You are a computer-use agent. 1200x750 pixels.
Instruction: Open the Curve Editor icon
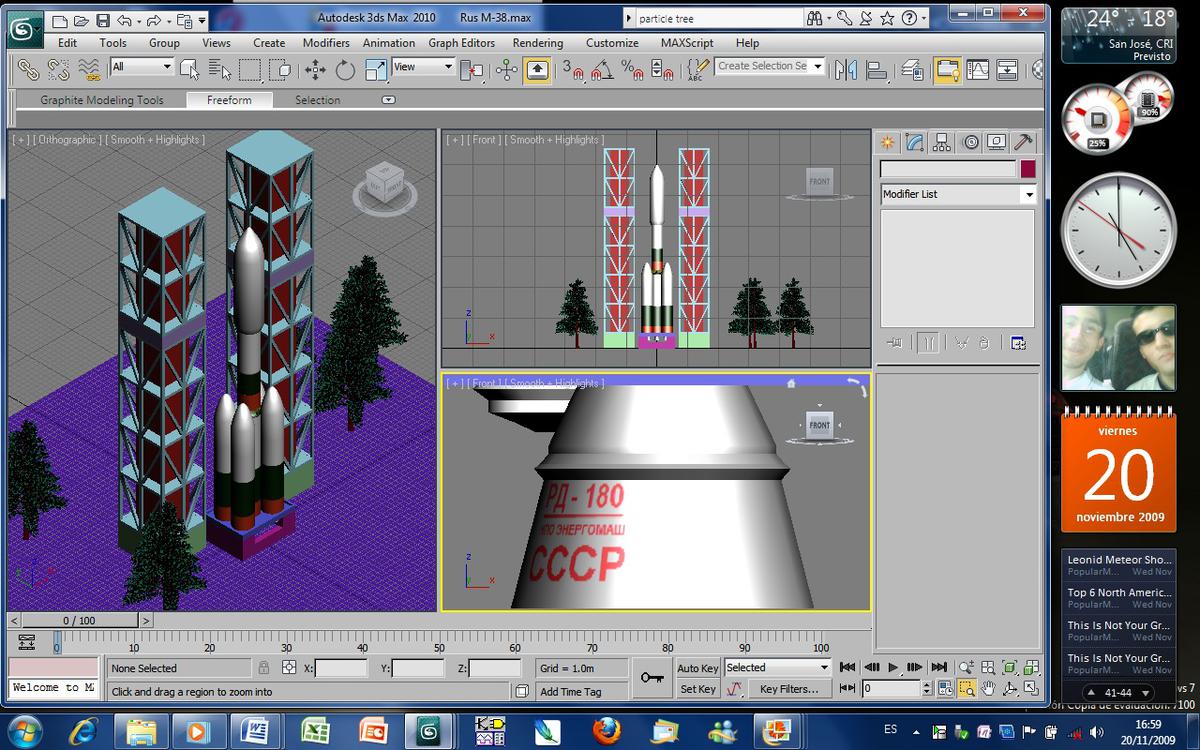(977, 69)
